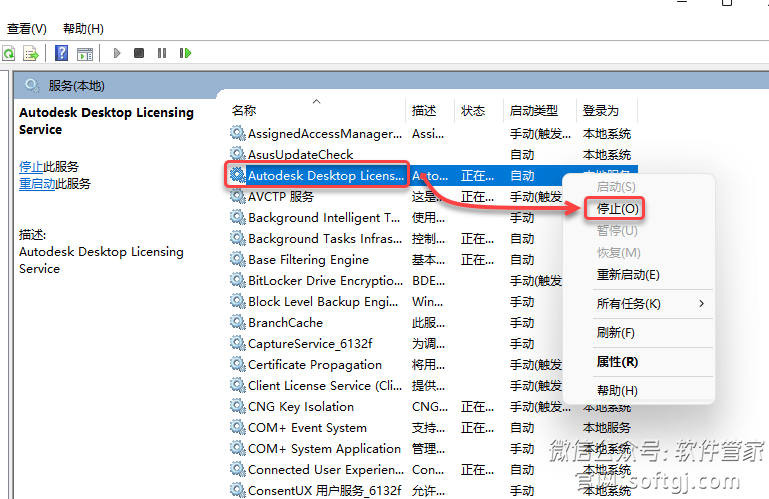Screen dimensions: 769x499
Task: Click the Refresh toolbar icon
Action: [x=9, y=53]
